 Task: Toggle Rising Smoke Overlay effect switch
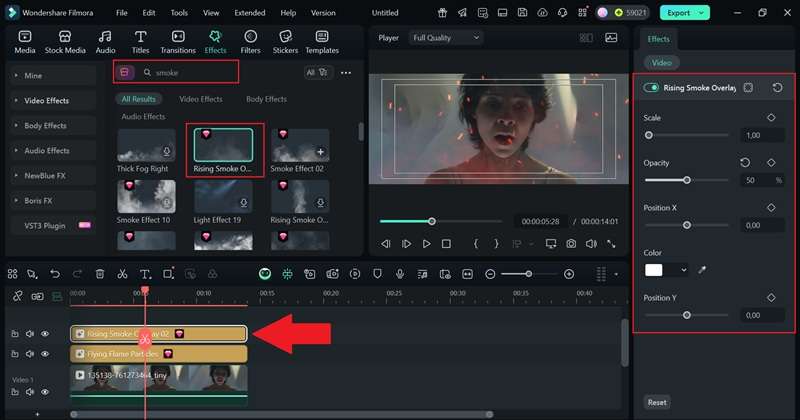[x=651, y=88]
